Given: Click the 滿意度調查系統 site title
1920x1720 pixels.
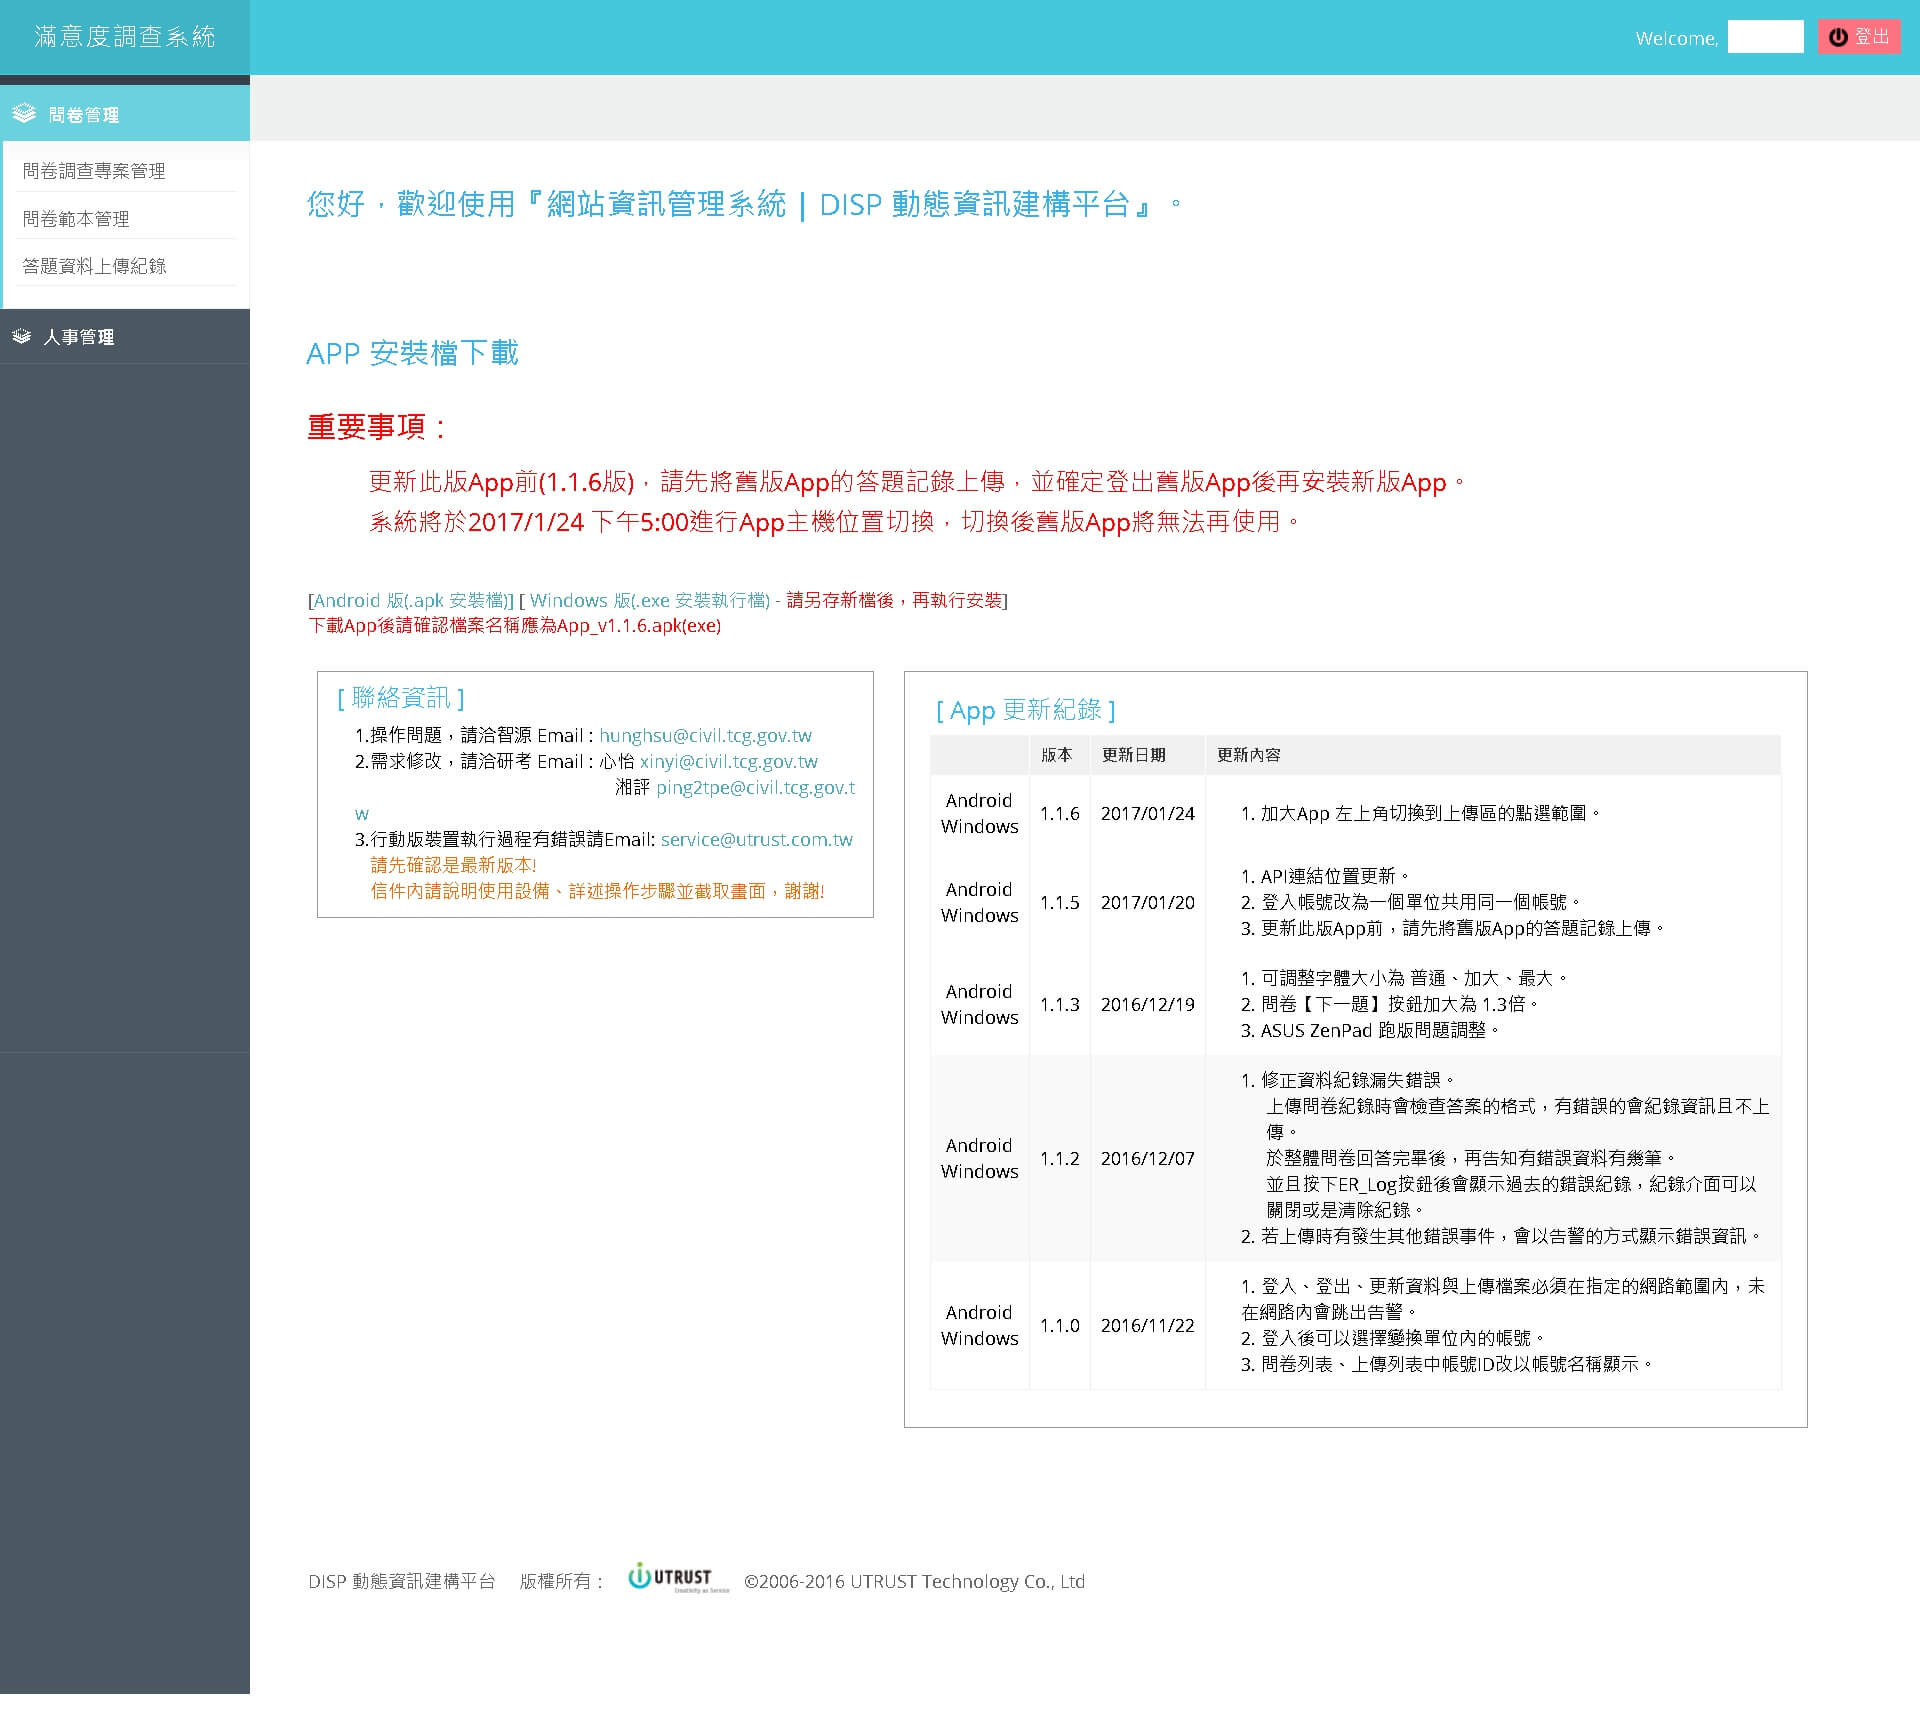Looking at the screenshot, I should coord(125,37).
